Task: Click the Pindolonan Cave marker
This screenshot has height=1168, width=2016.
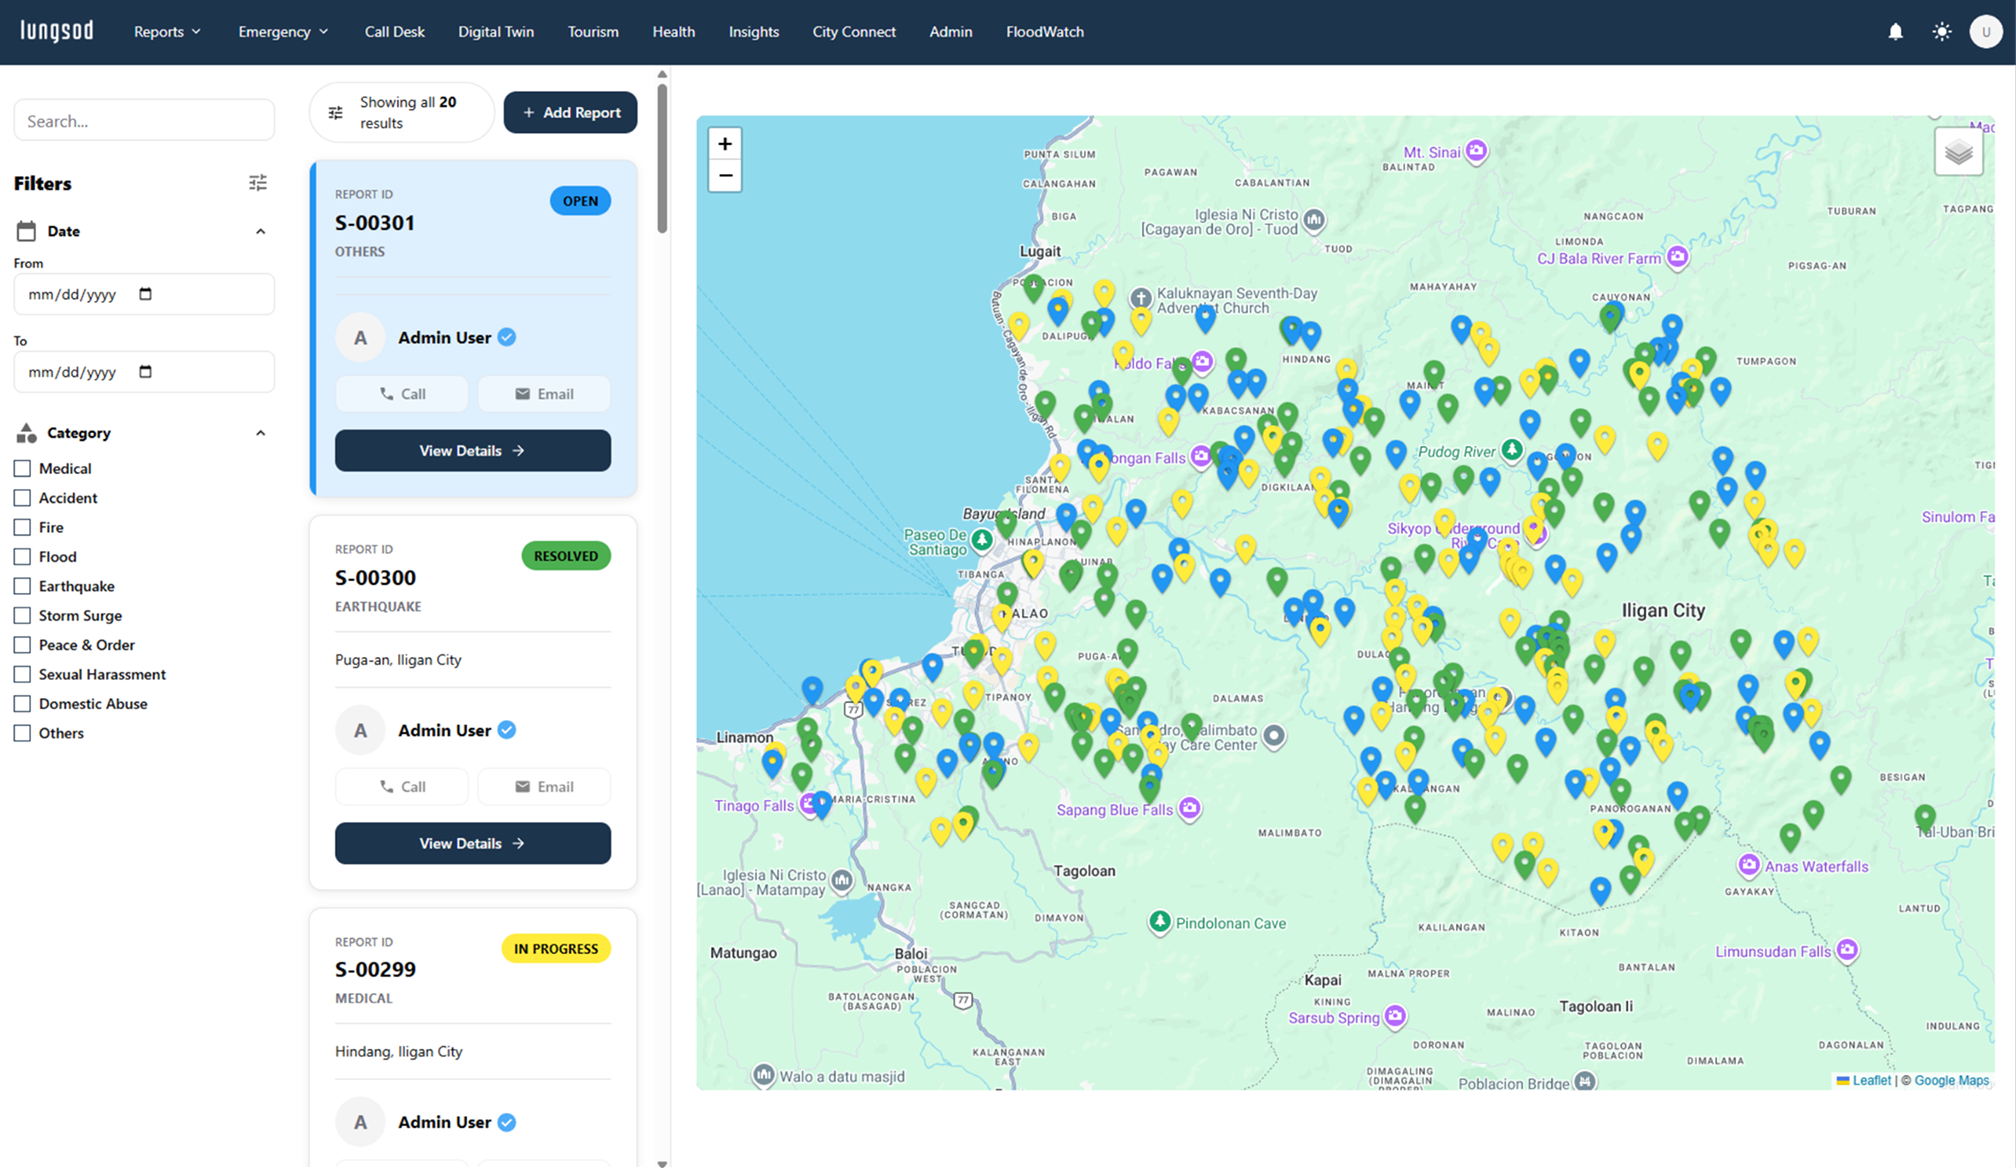Action: click(1160, 922)
